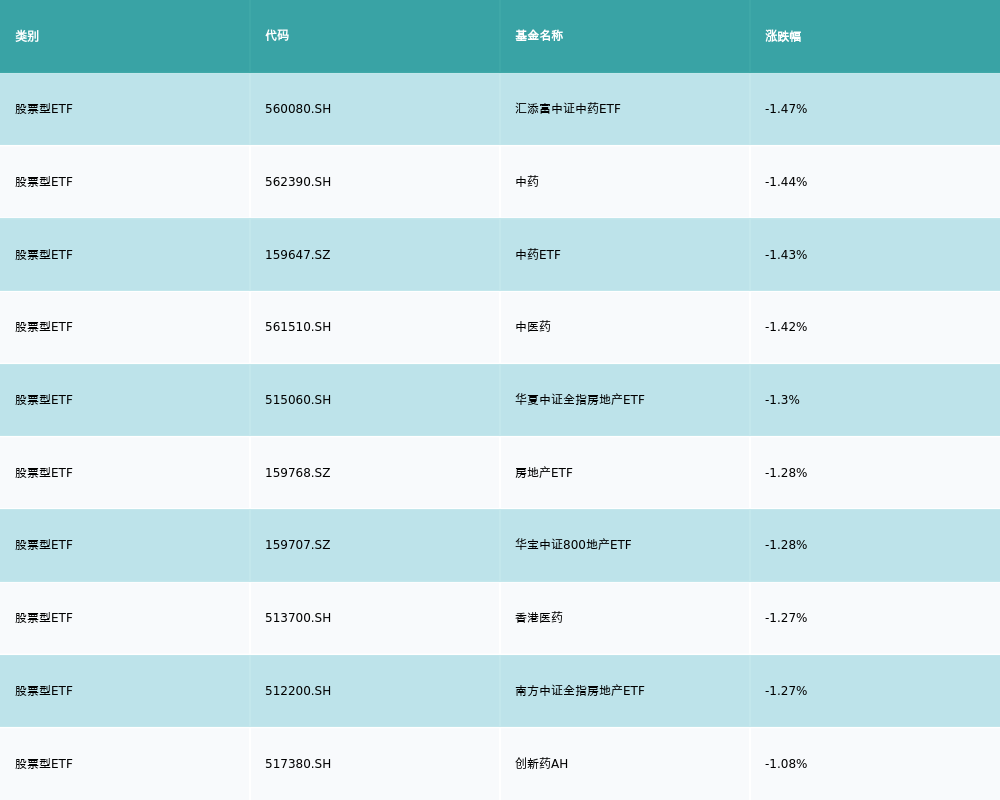Viewport: 1000px width, 800px height.
Task: Select fund name 房地产ETF
Action: [543, 473]
